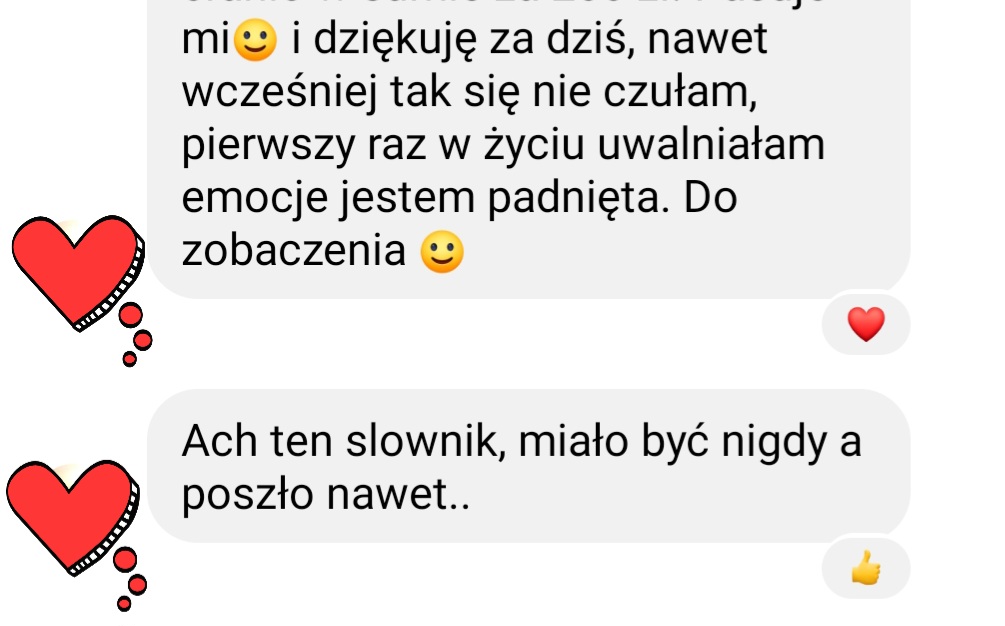Click the word 'zobaczenia' in first message
The image size is (1005, 626).
294,251
